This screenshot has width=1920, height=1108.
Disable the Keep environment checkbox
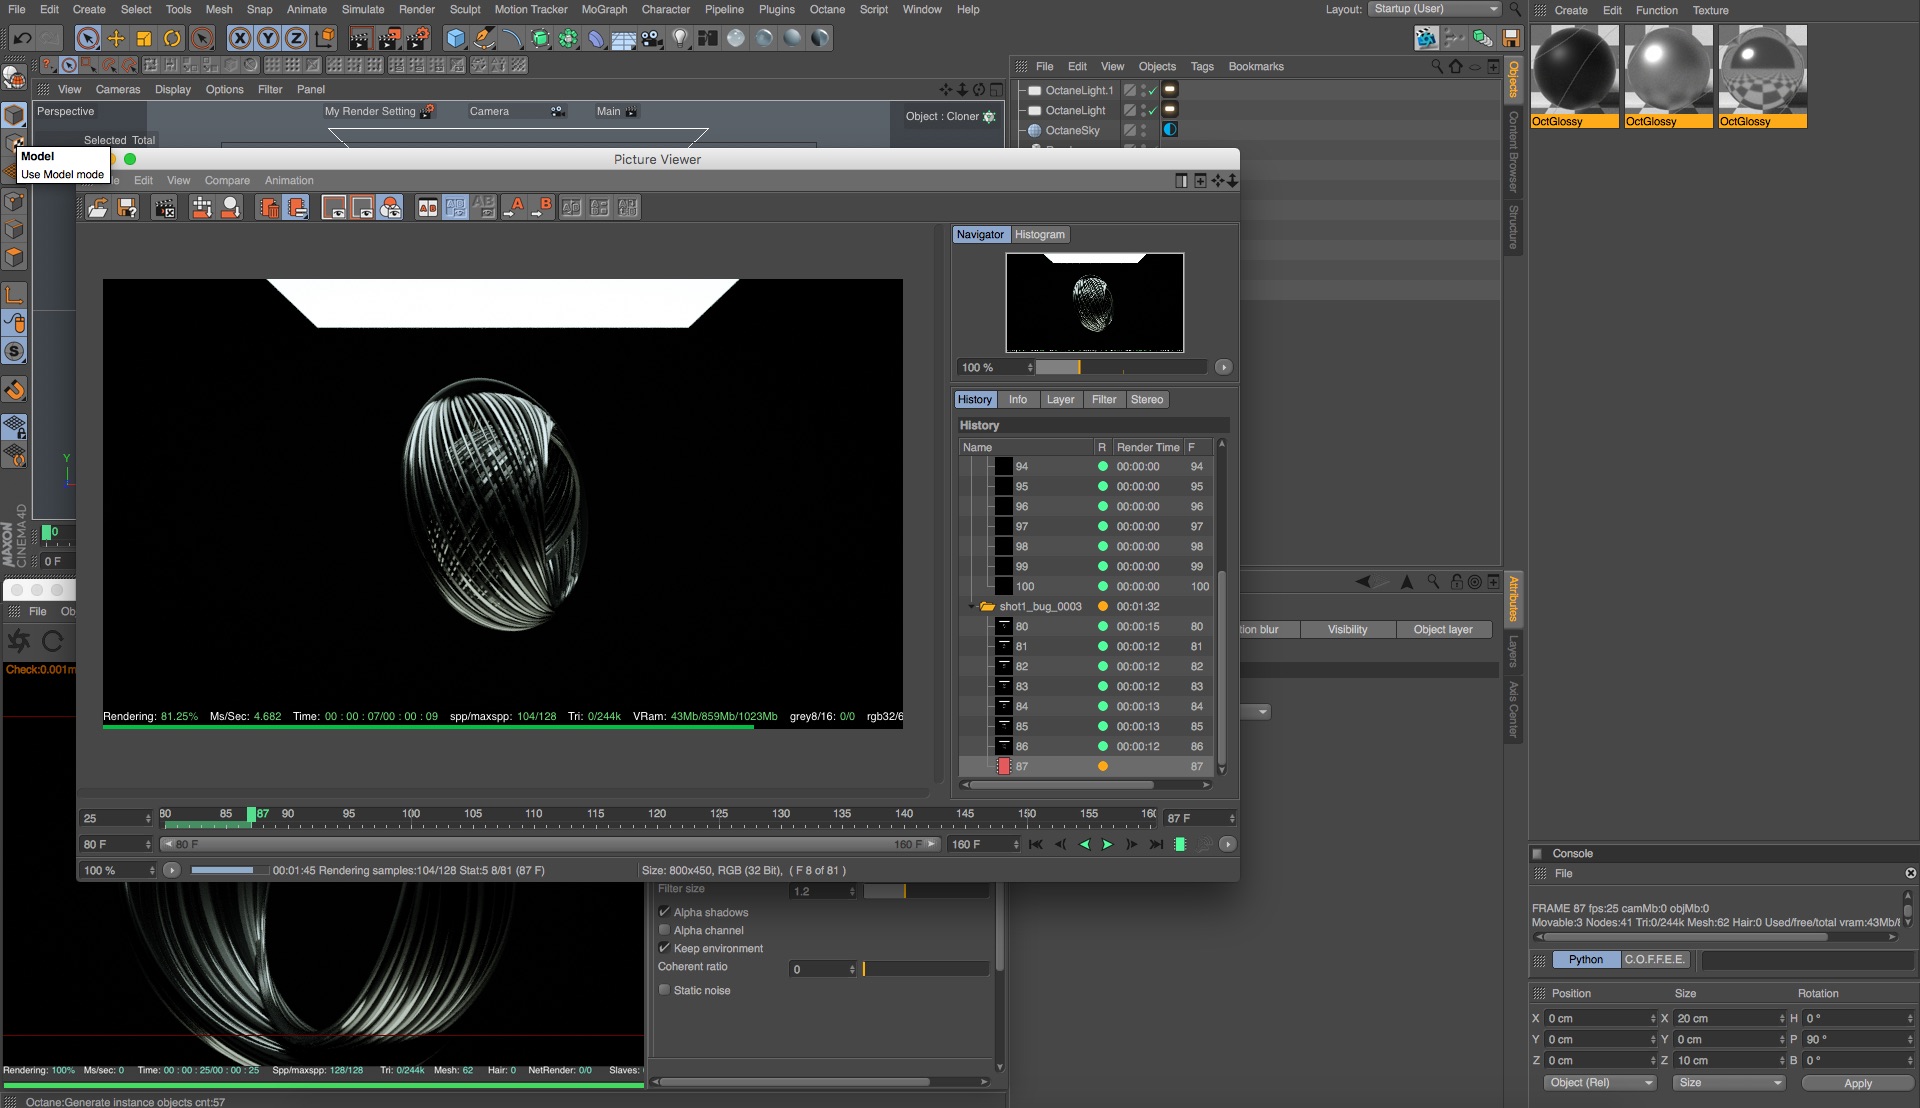664,948
